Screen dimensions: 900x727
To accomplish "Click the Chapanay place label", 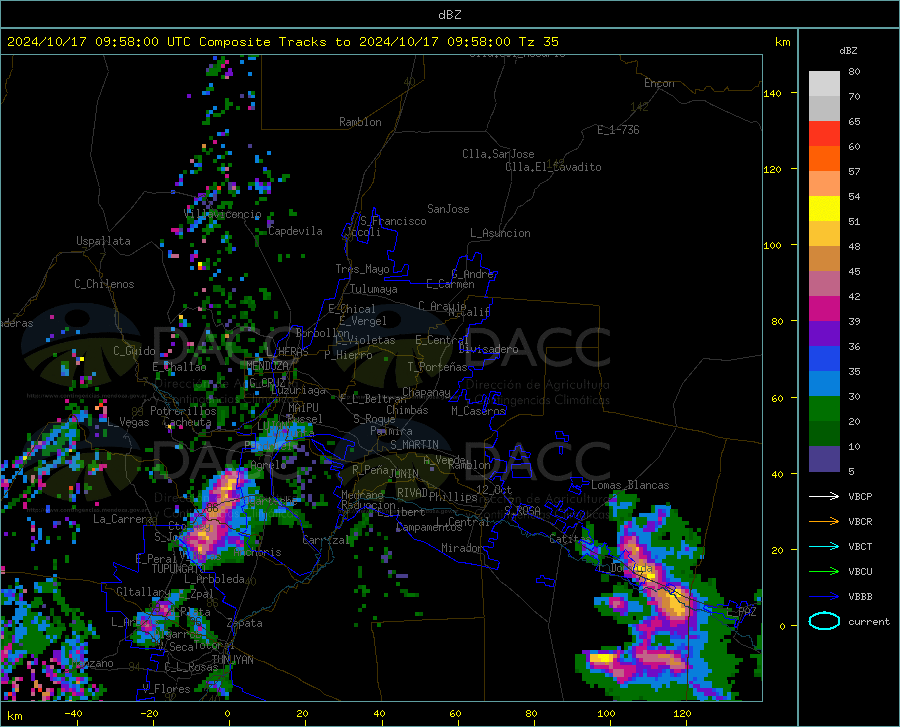I will pos(426,392).
